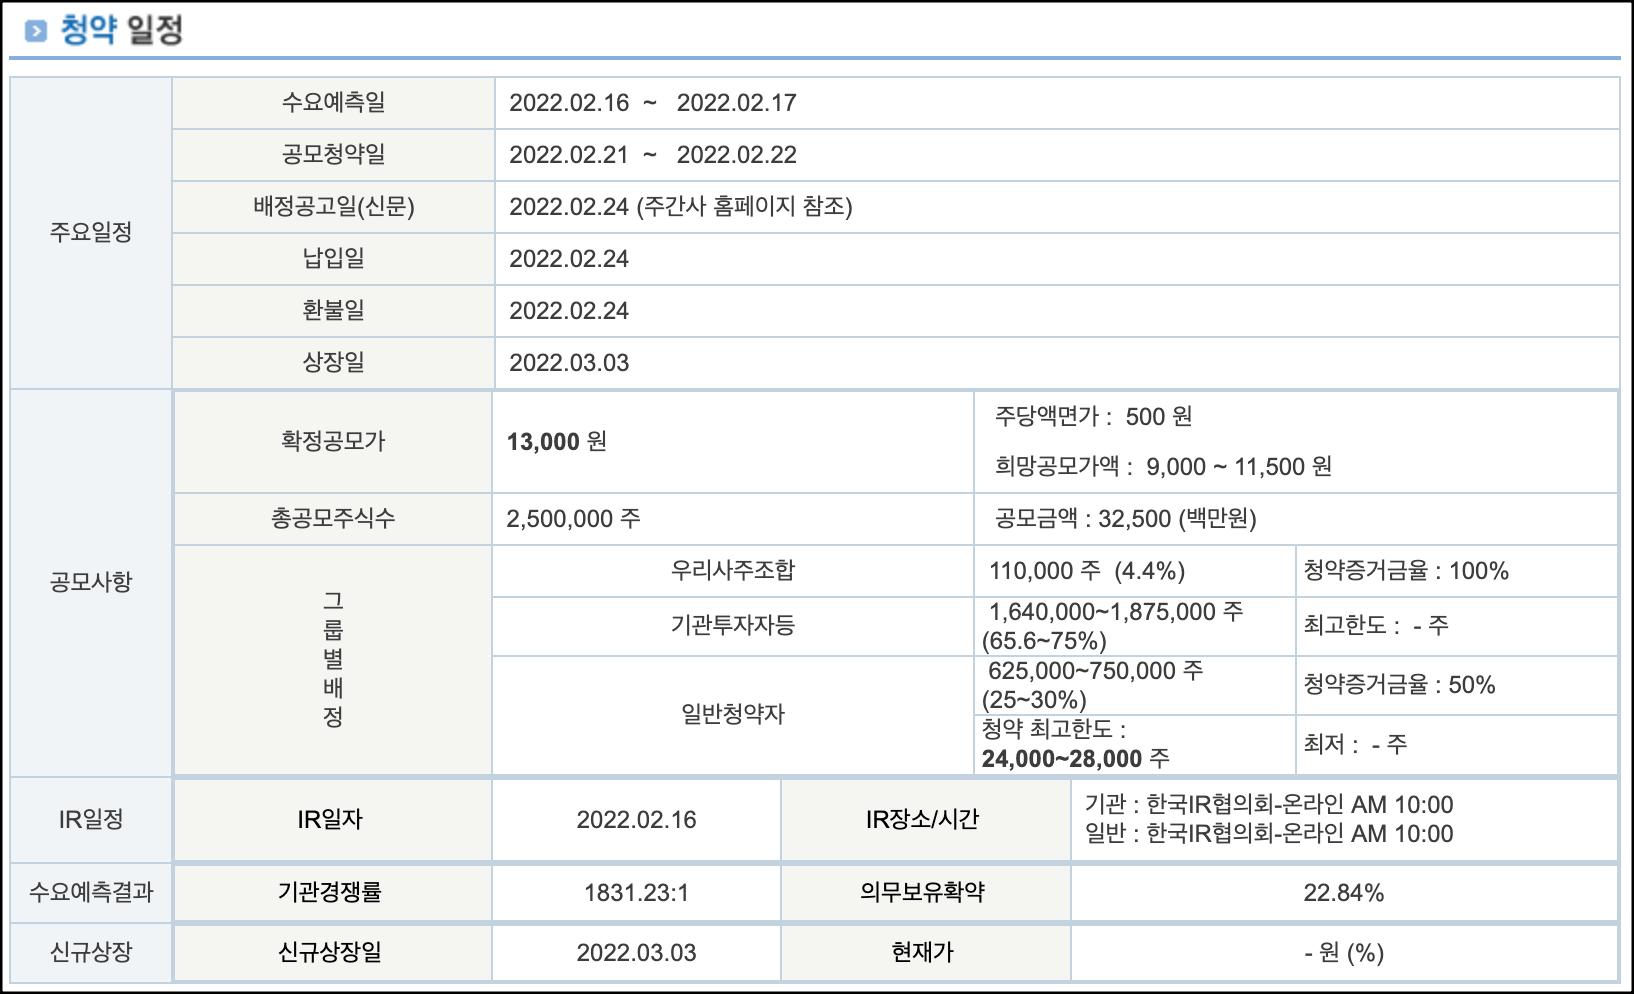
Task: Click 최고한도 : - 주 text
Action: (x=1375, y=626)
